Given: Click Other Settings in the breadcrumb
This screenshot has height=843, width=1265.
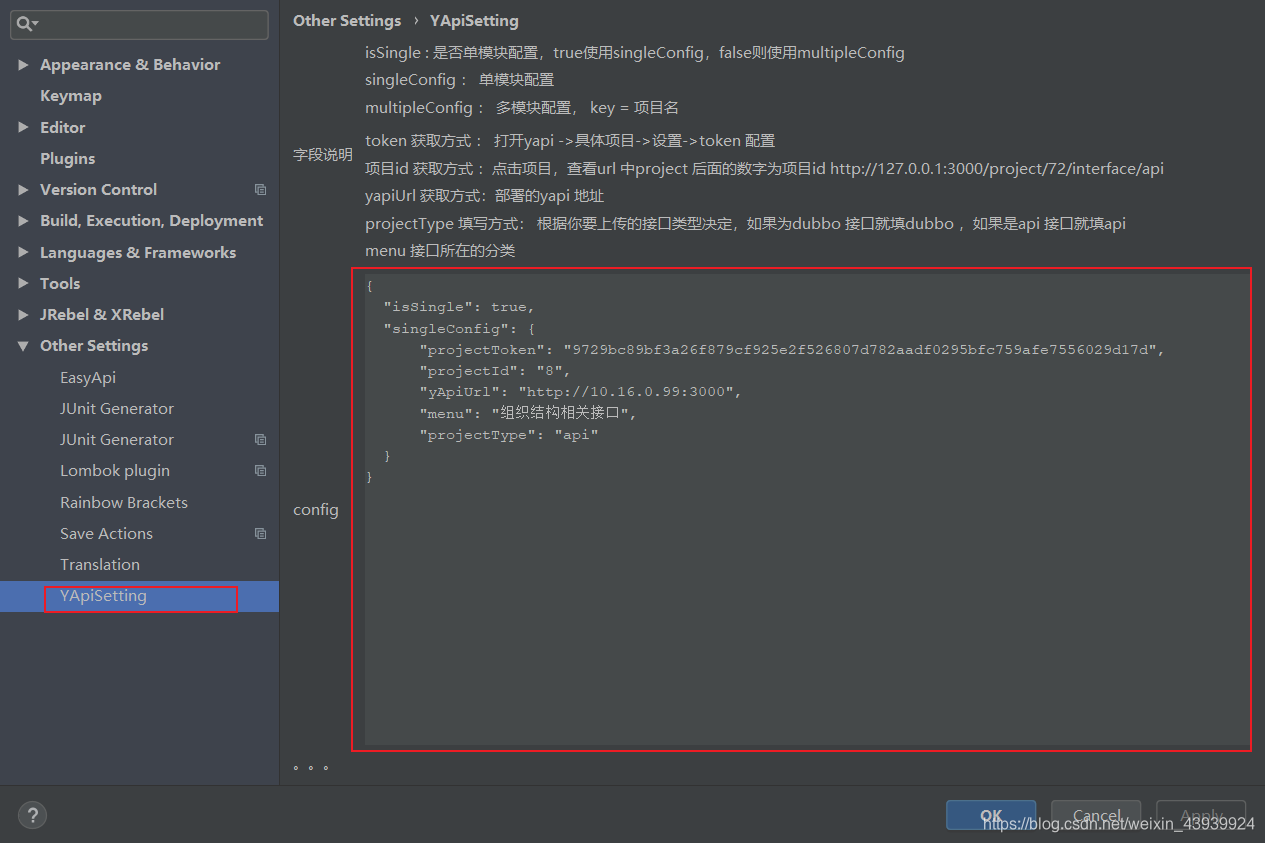Looking at the screenshot, I should click(x=347, y=21).
